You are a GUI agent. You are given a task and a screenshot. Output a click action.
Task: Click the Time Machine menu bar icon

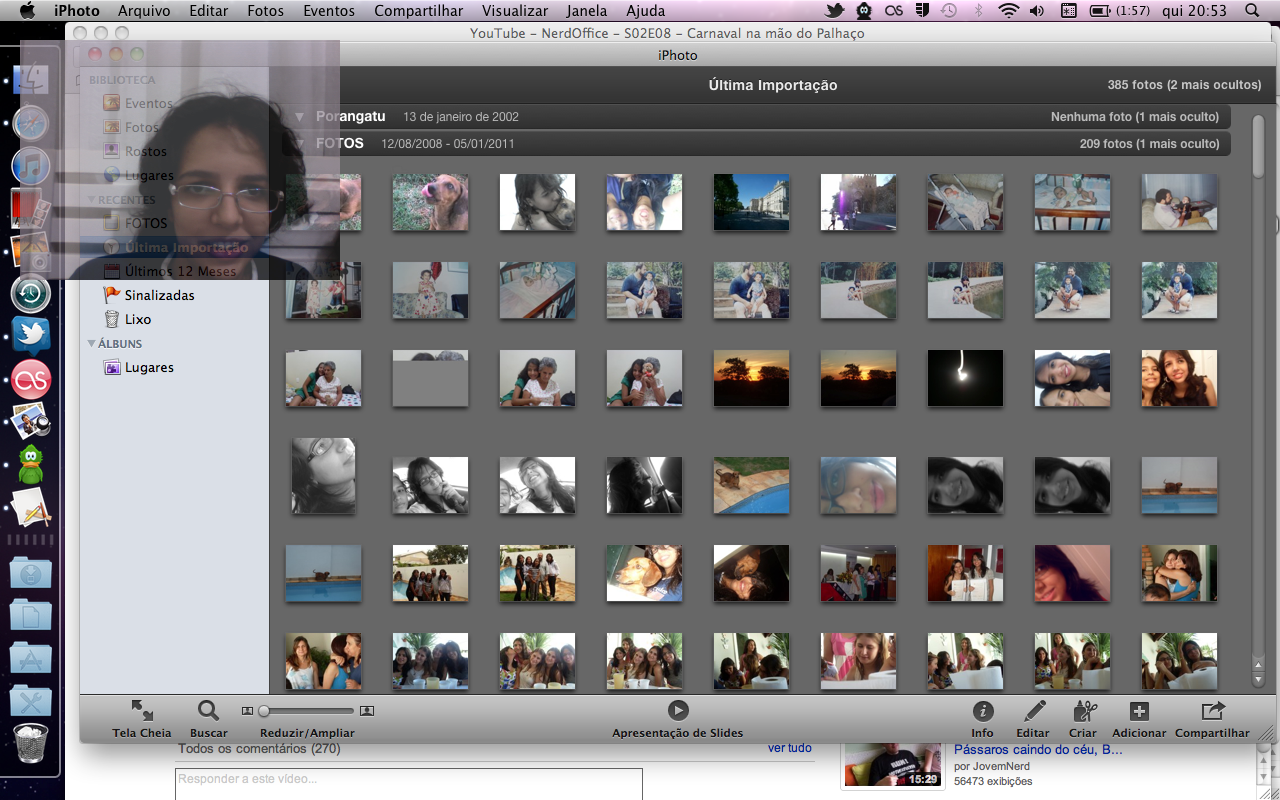[x=948, y=11]
